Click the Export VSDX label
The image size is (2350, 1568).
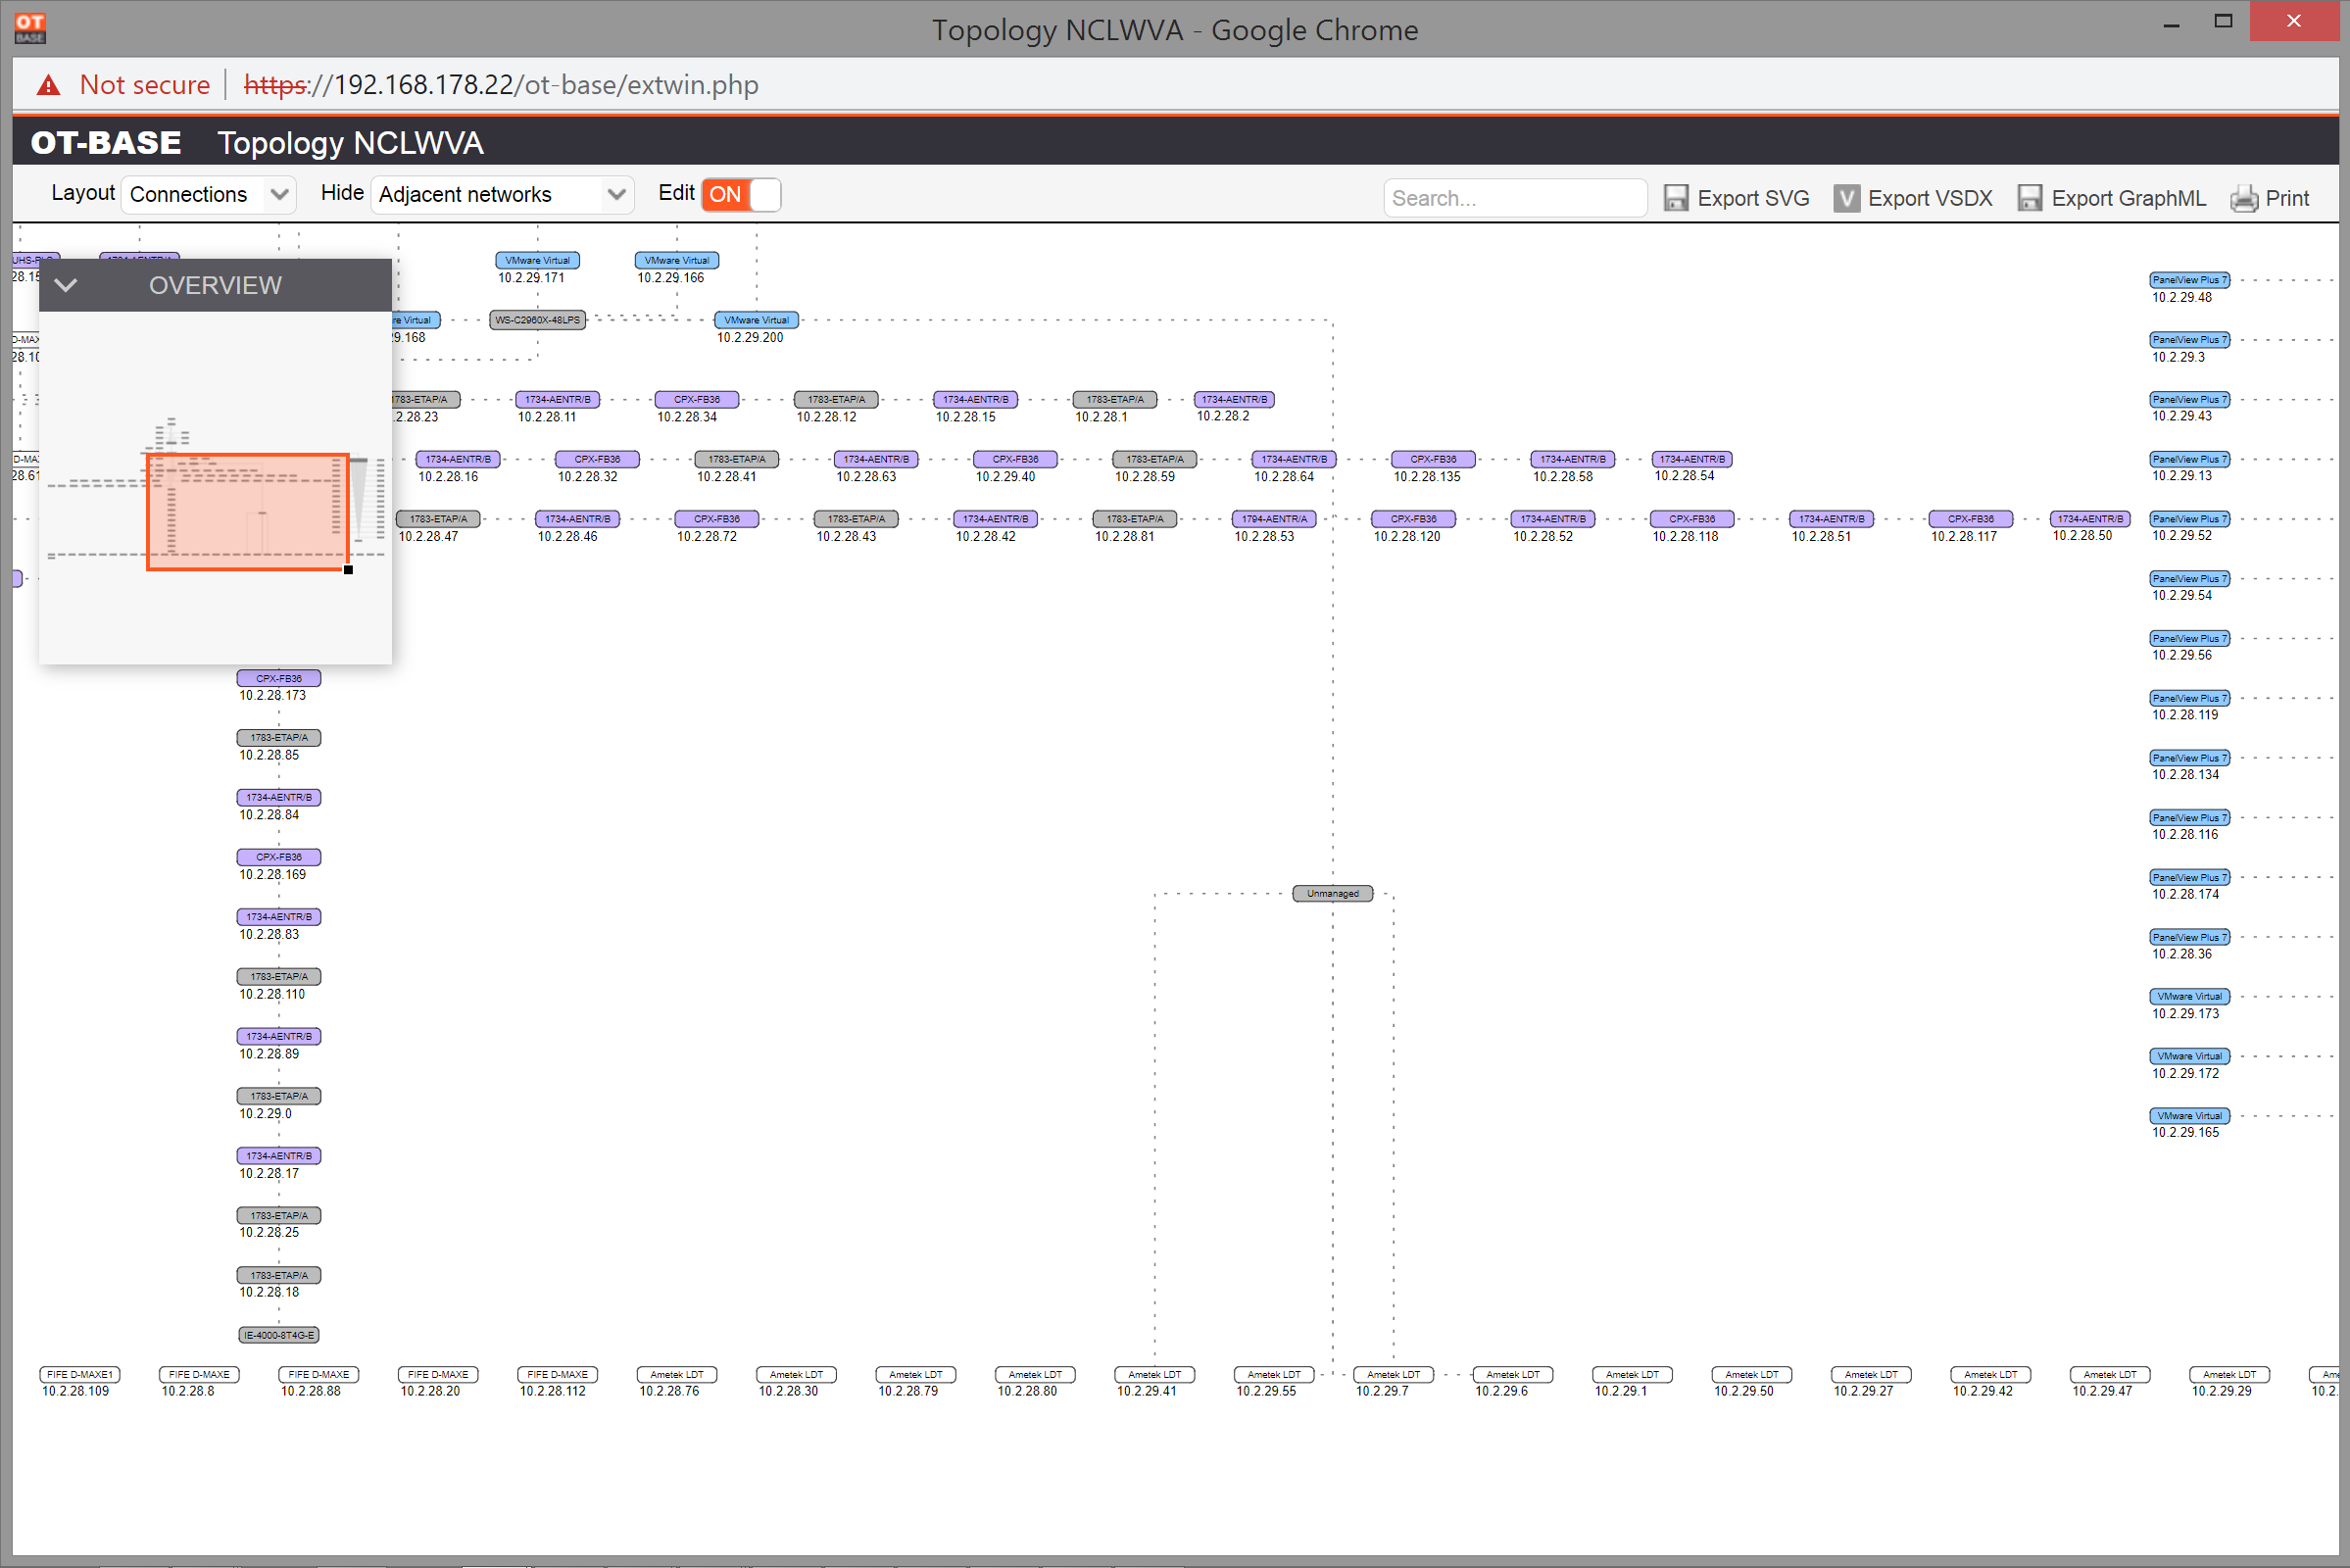(x=1930, y=198)
